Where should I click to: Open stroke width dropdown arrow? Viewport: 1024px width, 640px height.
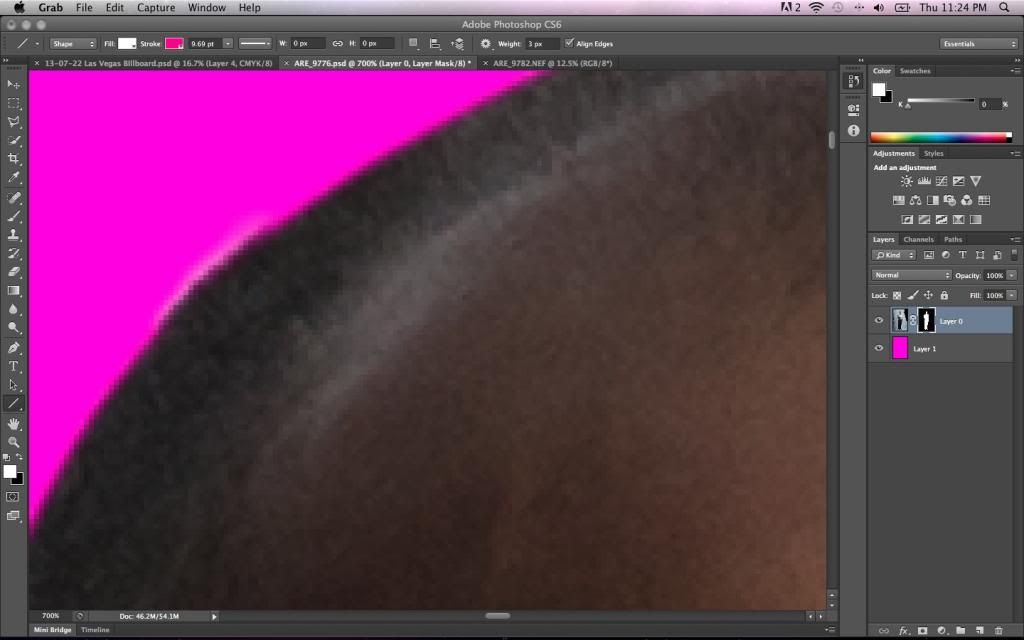pyautogui.click(x=227, y=44)
